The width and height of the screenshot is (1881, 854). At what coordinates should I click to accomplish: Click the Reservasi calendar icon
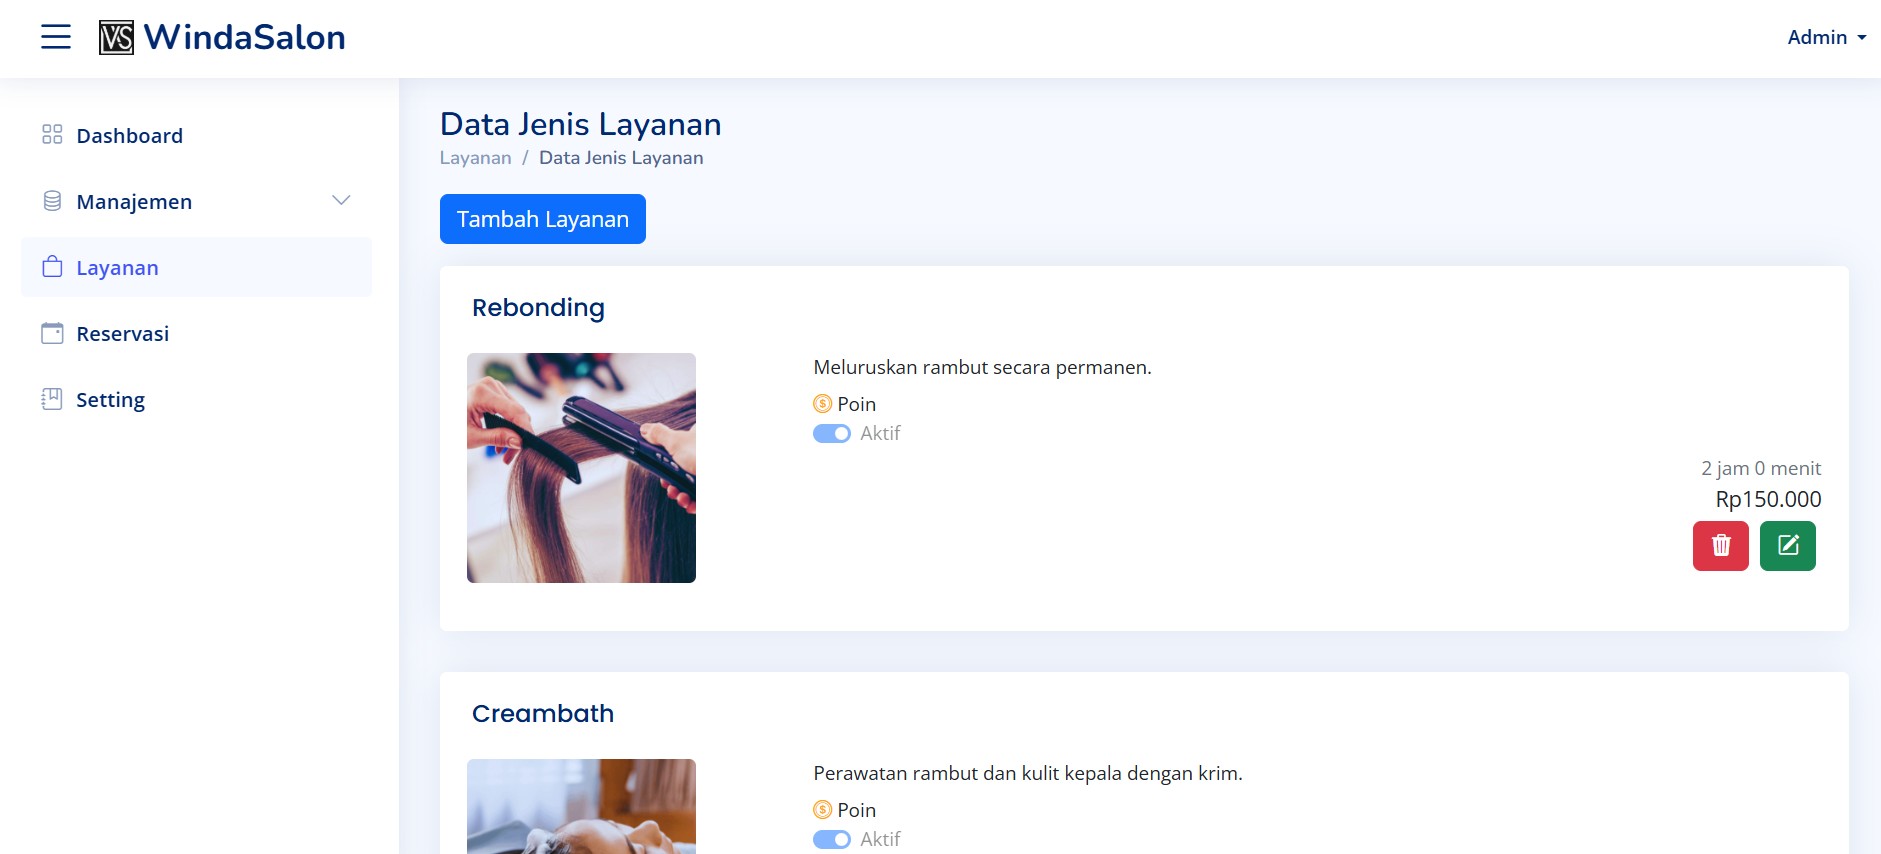(x=52, y=333)
